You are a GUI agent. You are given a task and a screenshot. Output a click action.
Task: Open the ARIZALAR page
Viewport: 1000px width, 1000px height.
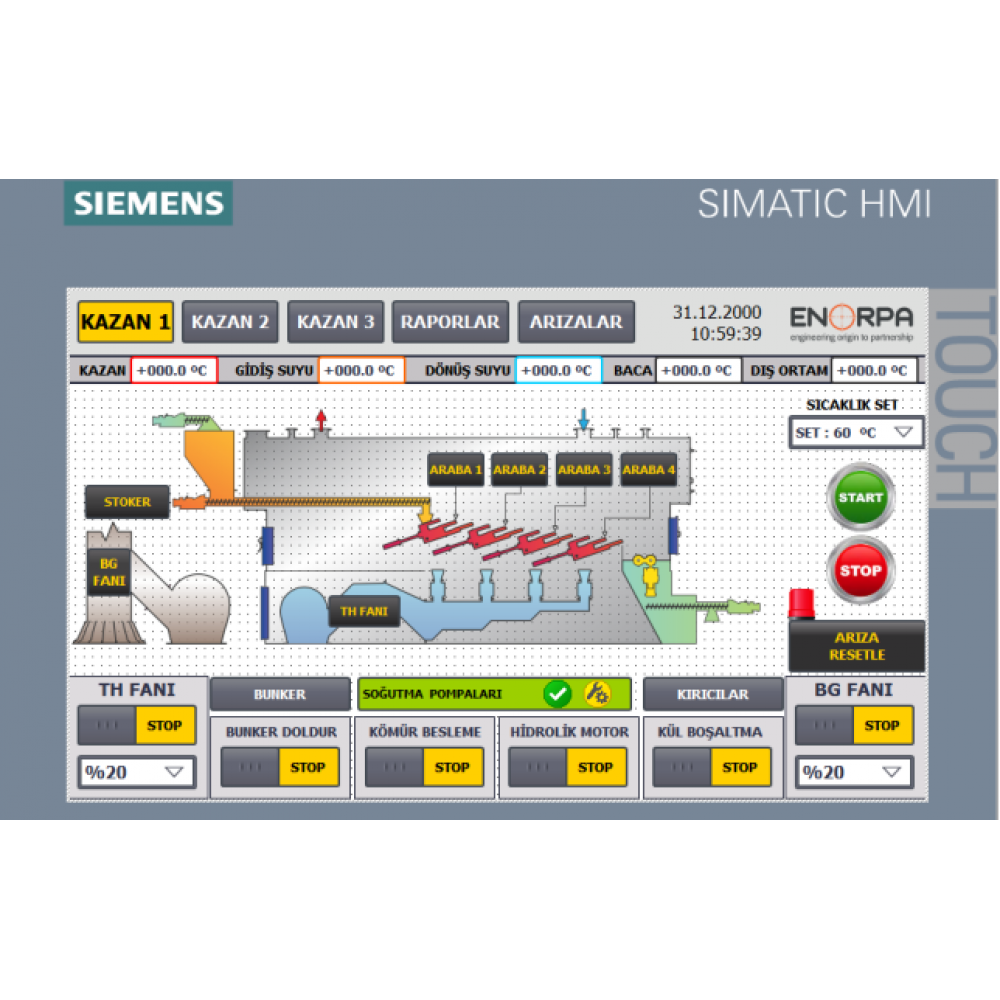click(576, 321)
